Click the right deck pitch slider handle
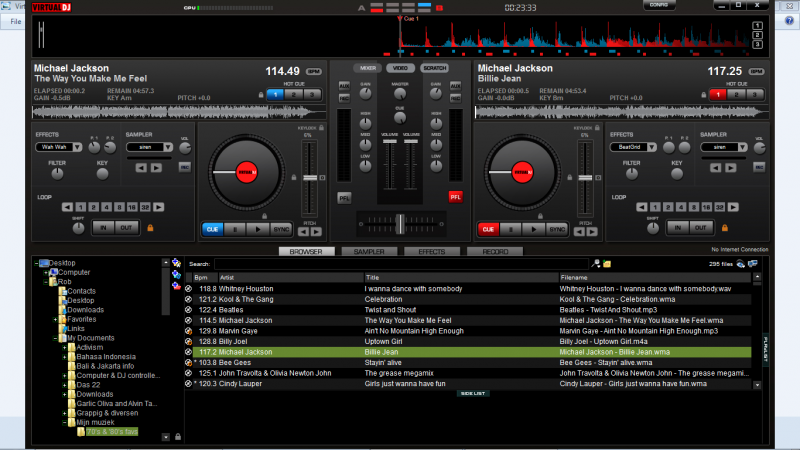Image resolution: width=800 pixels, height=450 pixels. (586, 178)
